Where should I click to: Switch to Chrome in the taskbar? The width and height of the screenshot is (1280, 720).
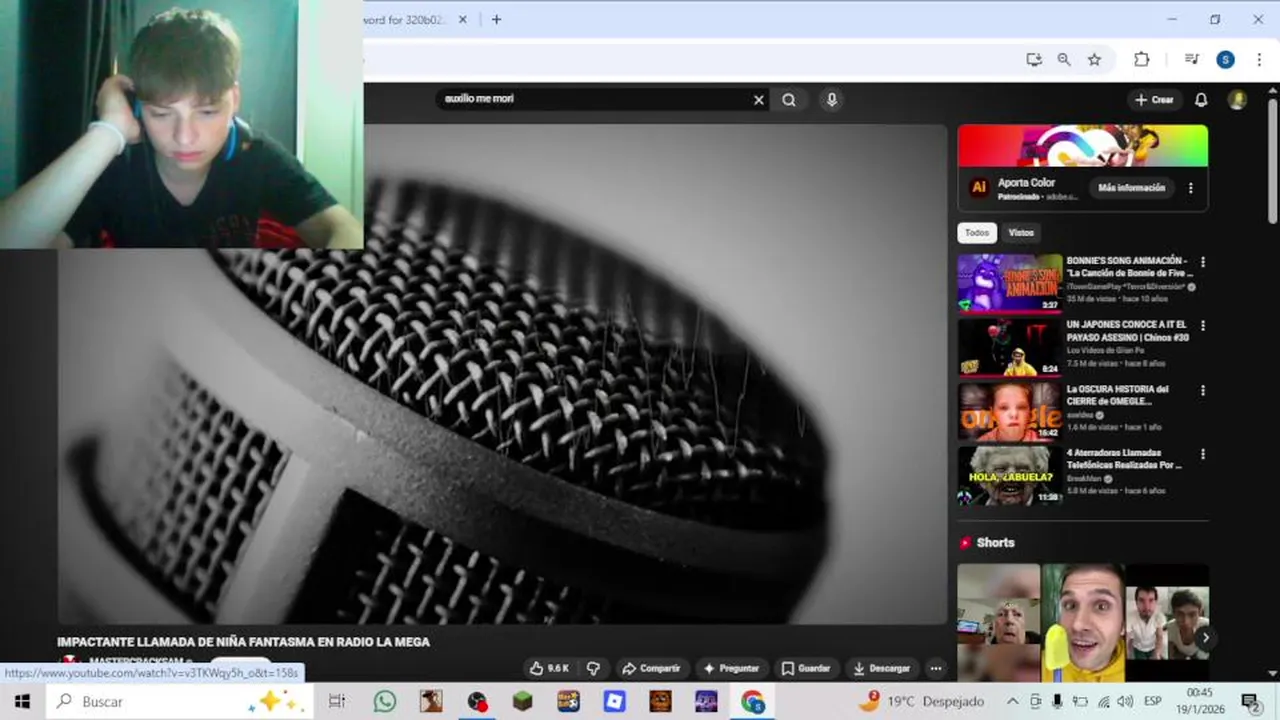[x=752, y=702]
